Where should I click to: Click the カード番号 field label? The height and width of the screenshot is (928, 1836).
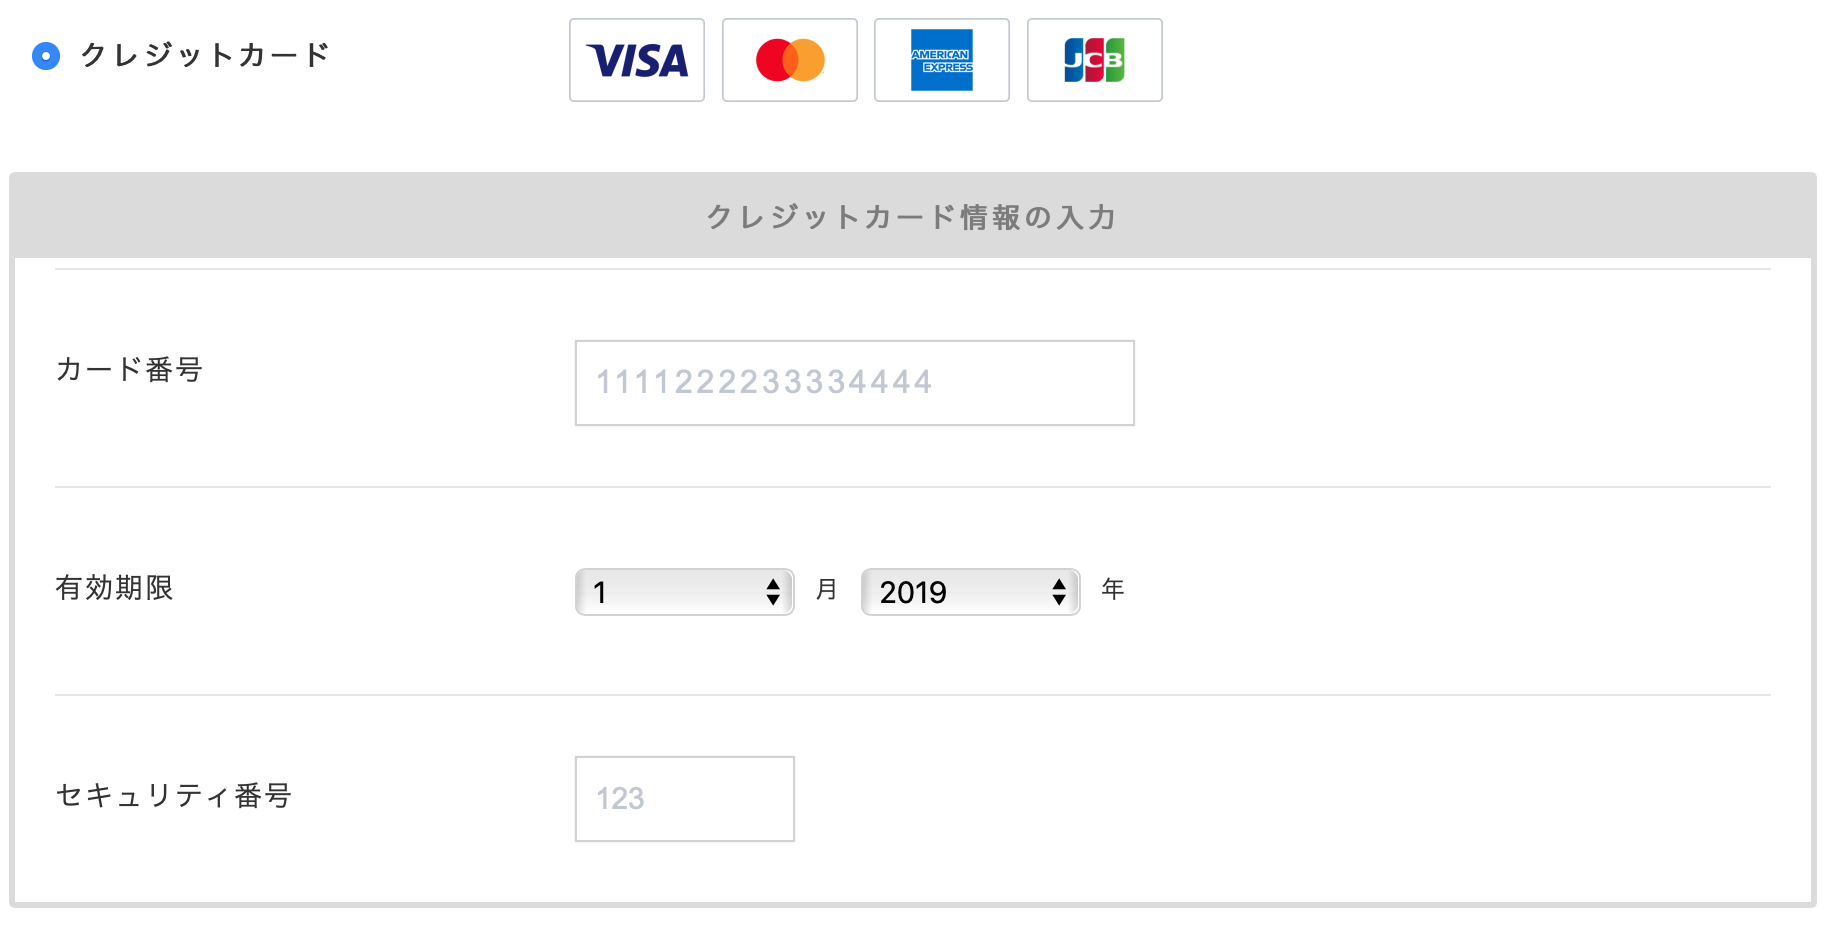[130, 370]
